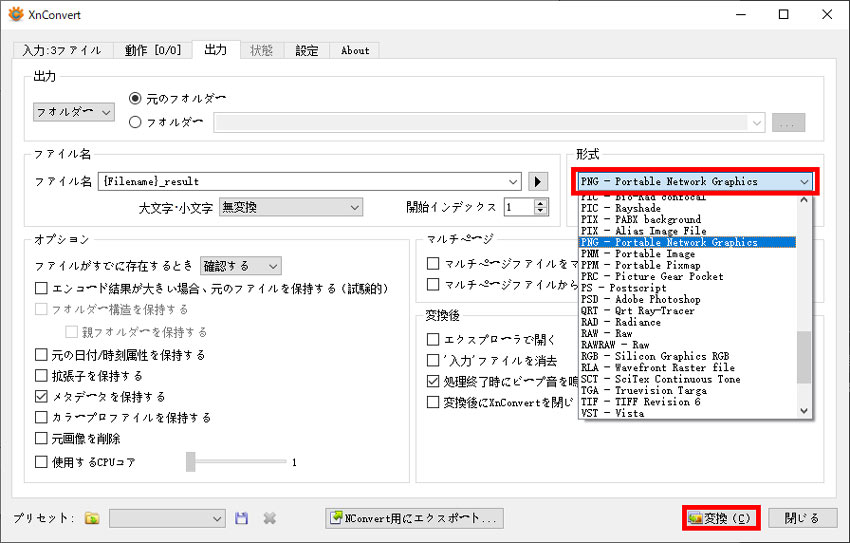
Task: Select RAWRAW - Raw format
Action: click(687, 345)
